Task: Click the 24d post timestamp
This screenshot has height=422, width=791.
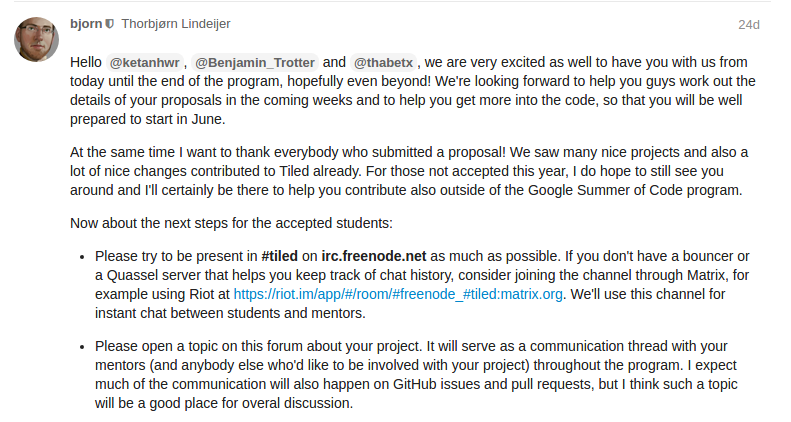Action: pyautogui.click(x=749, y=25)
